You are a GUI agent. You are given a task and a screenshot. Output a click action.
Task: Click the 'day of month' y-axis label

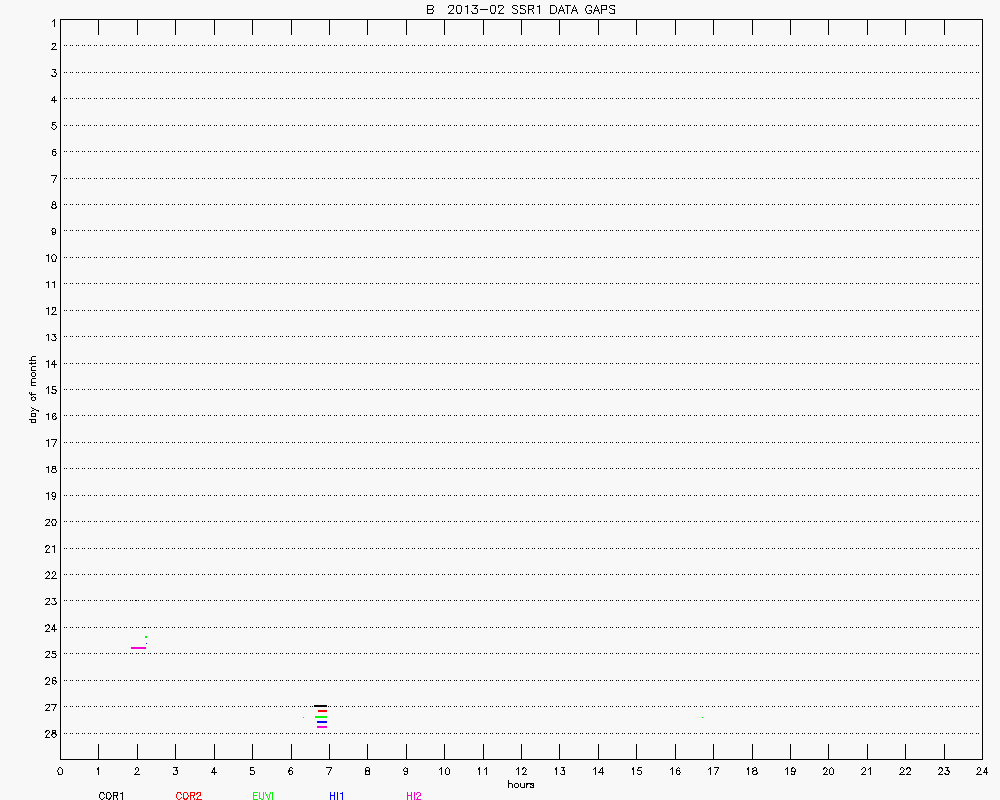(x=33, y=389)
